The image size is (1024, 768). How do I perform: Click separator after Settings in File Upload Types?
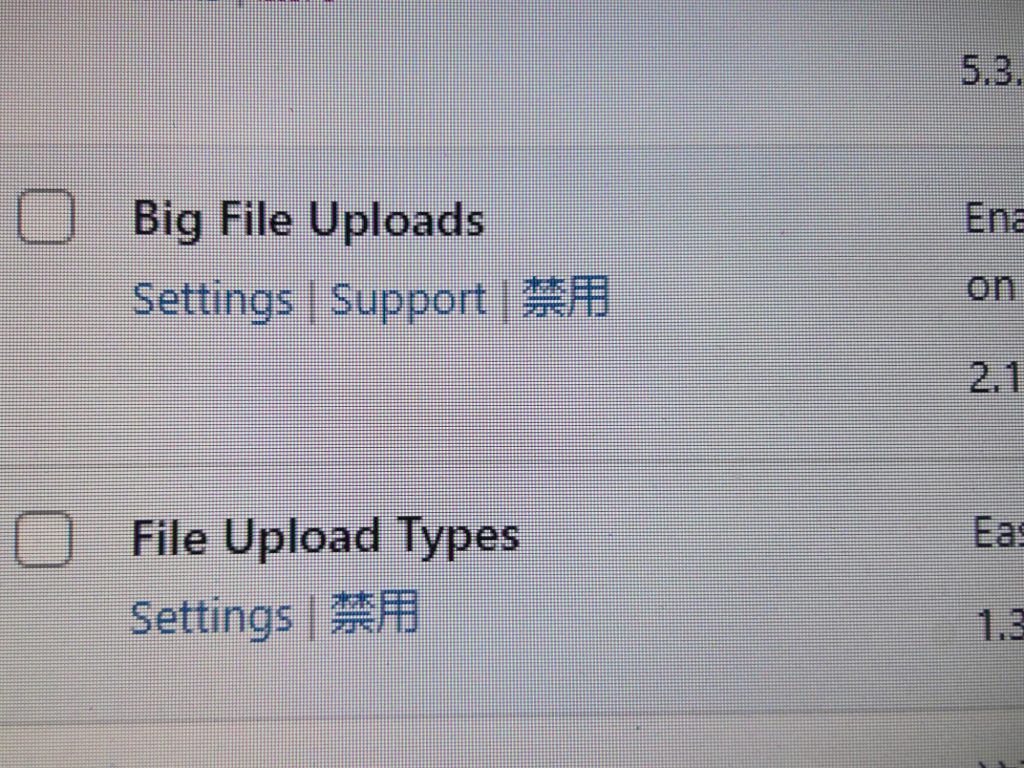click(311, 618)
